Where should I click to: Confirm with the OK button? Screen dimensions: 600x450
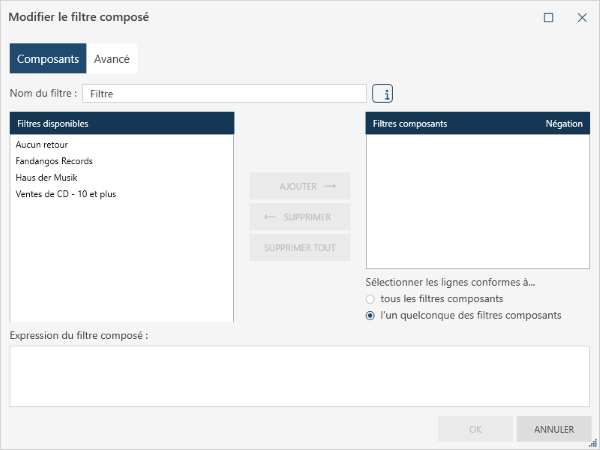tap(475, 429)
